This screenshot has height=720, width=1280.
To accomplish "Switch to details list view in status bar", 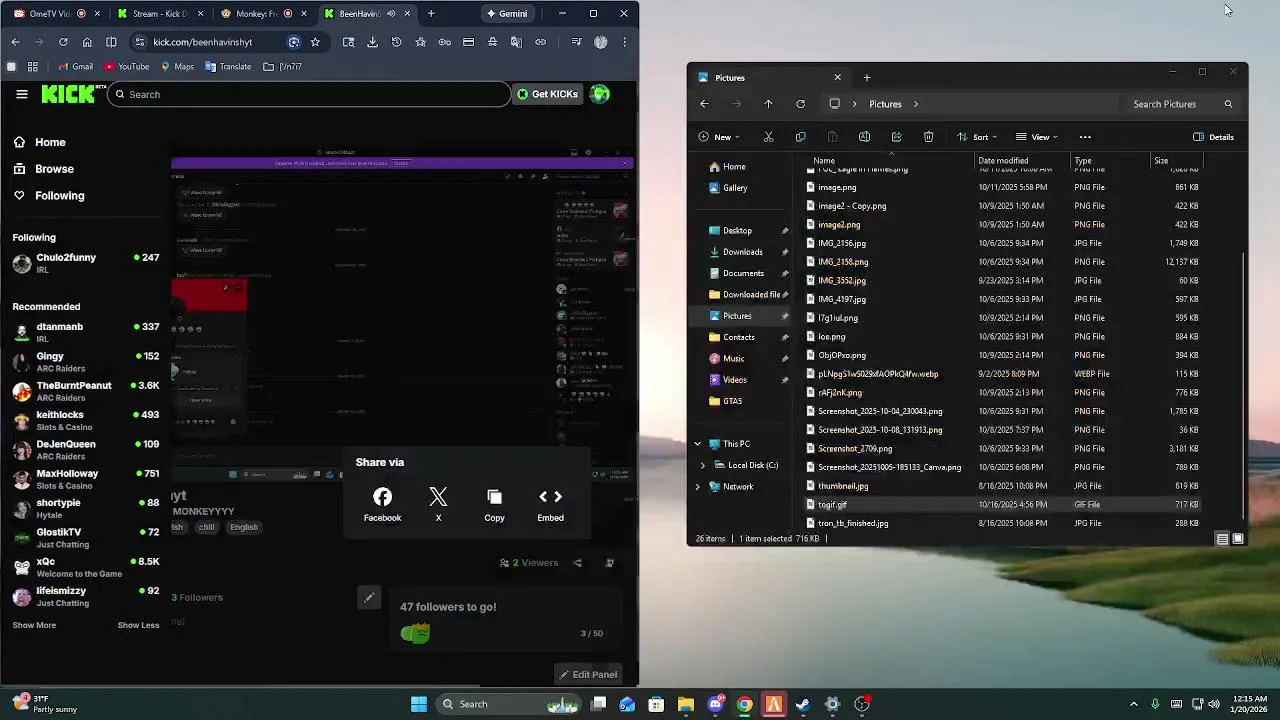I will coord(1222,539).
